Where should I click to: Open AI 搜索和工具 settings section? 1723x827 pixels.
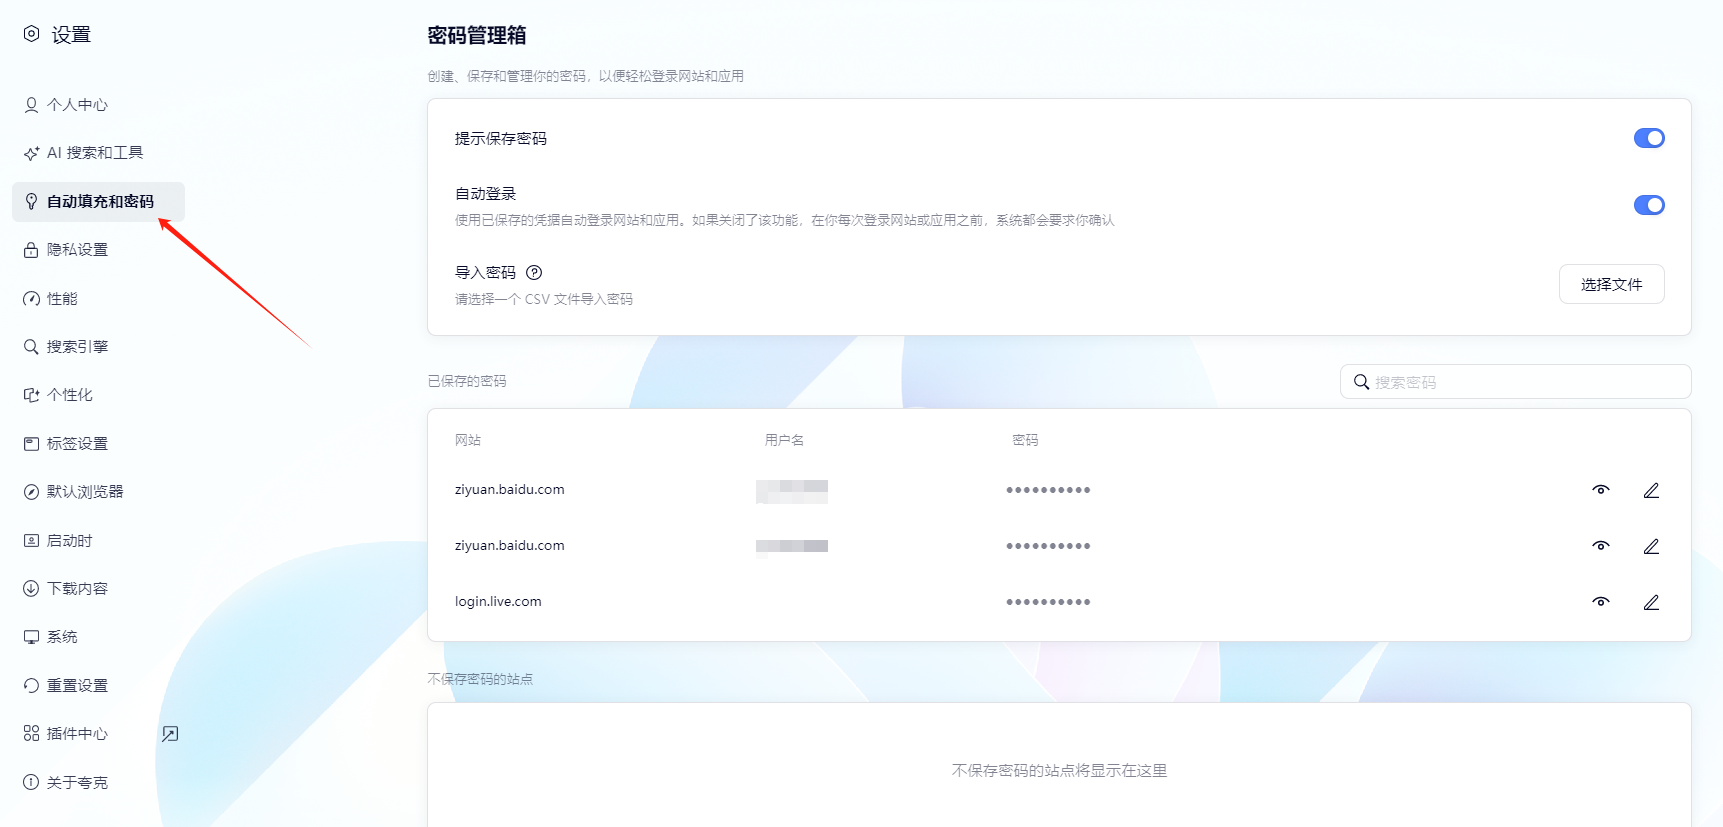[x=84, y=153]
